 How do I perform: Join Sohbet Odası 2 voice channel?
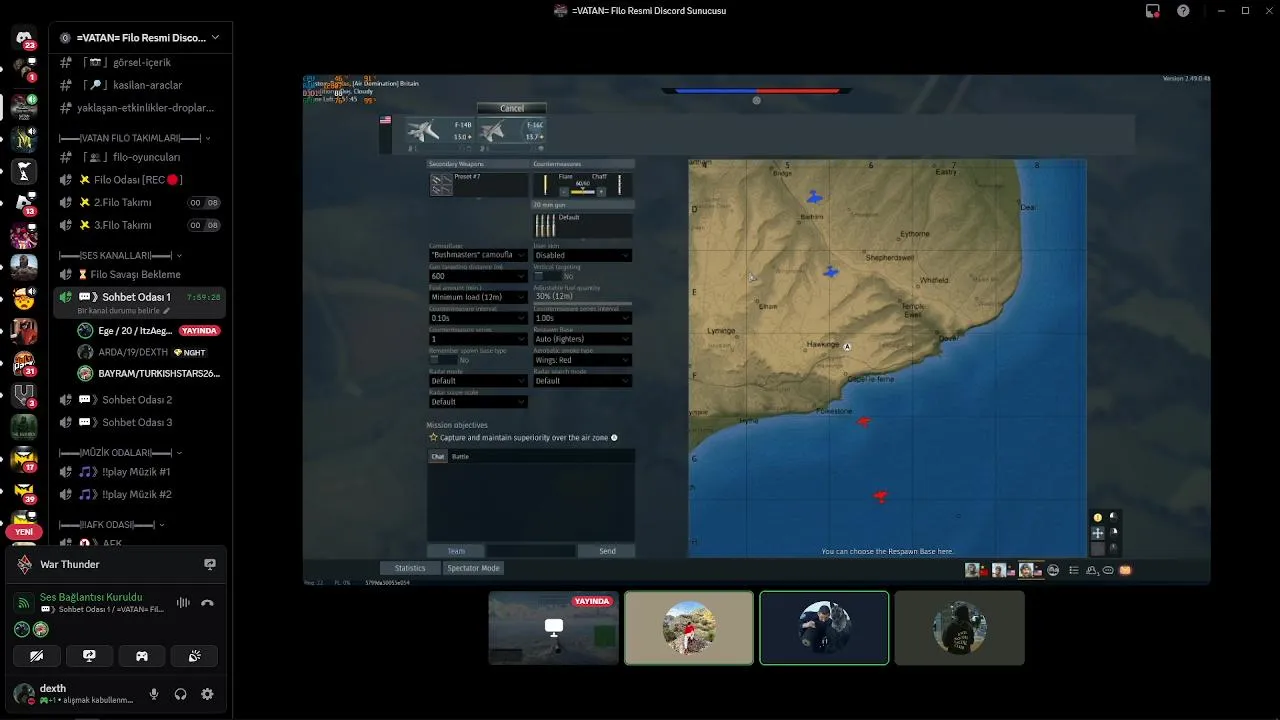tap(140, 399)
